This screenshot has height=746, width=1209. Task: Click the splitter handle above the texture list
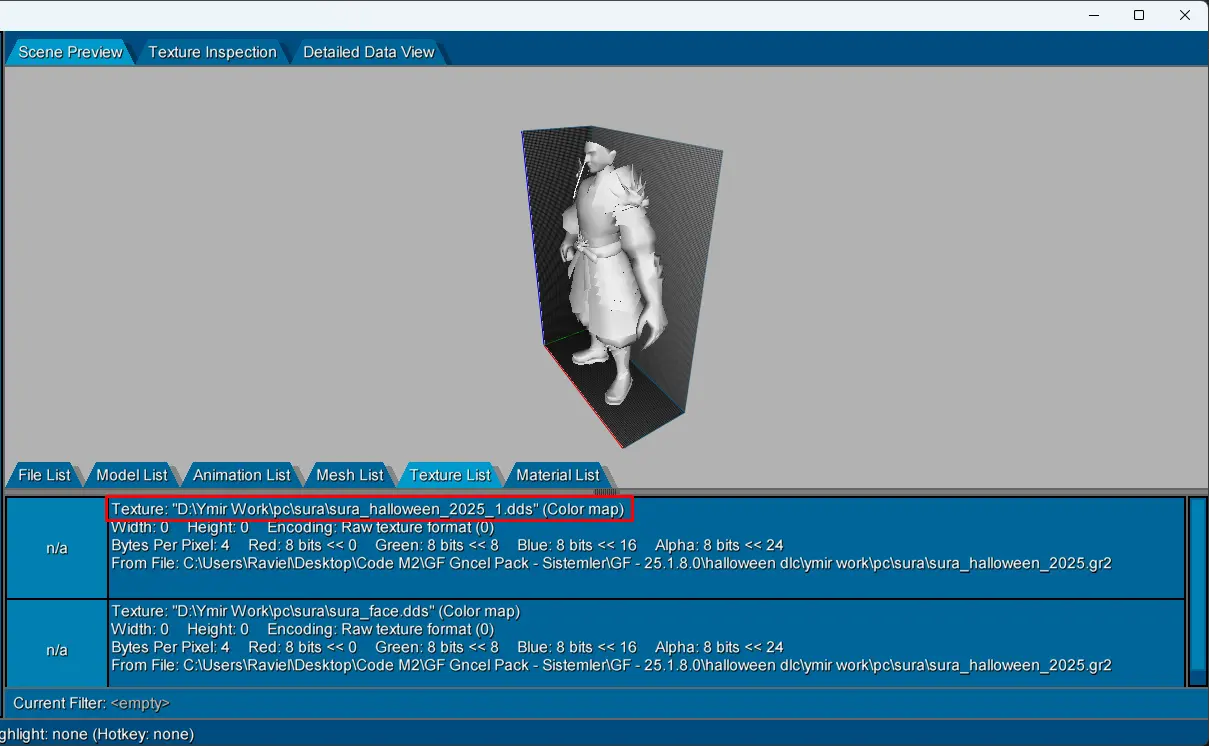(605, 491)
